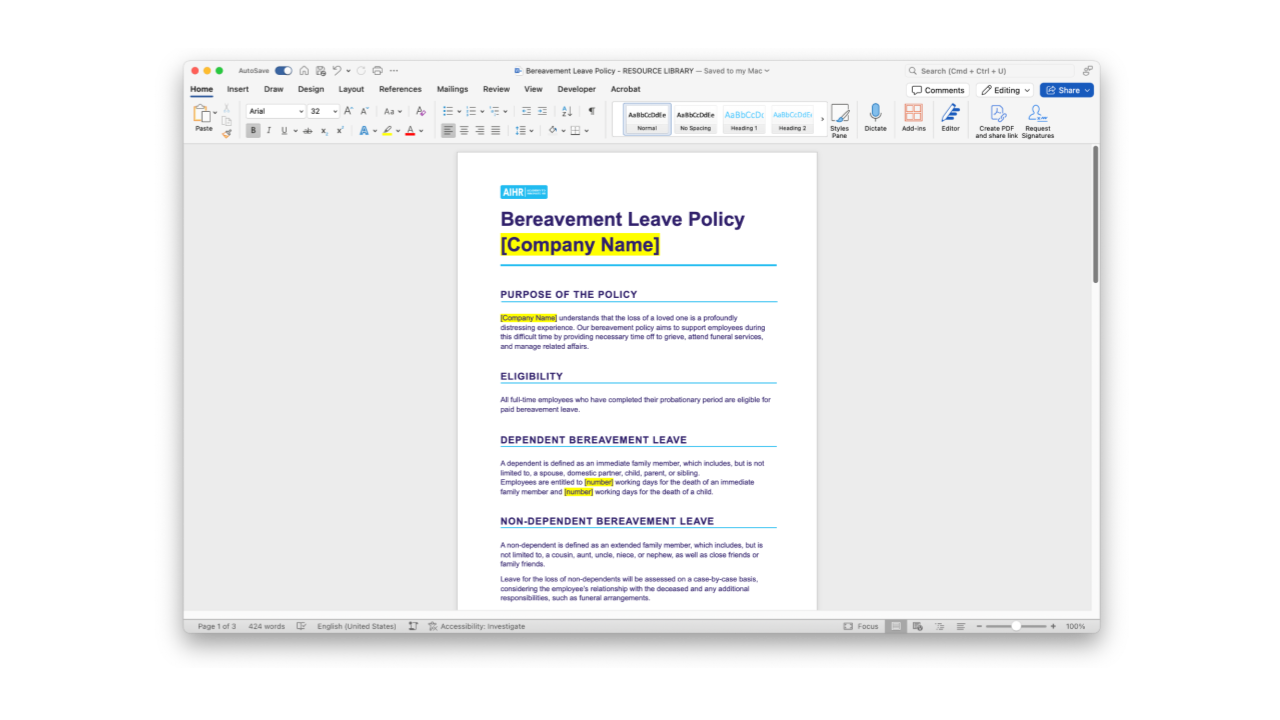Image resolution: width=1280 pixels, height=720 pixels.
Task: Click the Undo arrow icon
Action: (337, 71)
